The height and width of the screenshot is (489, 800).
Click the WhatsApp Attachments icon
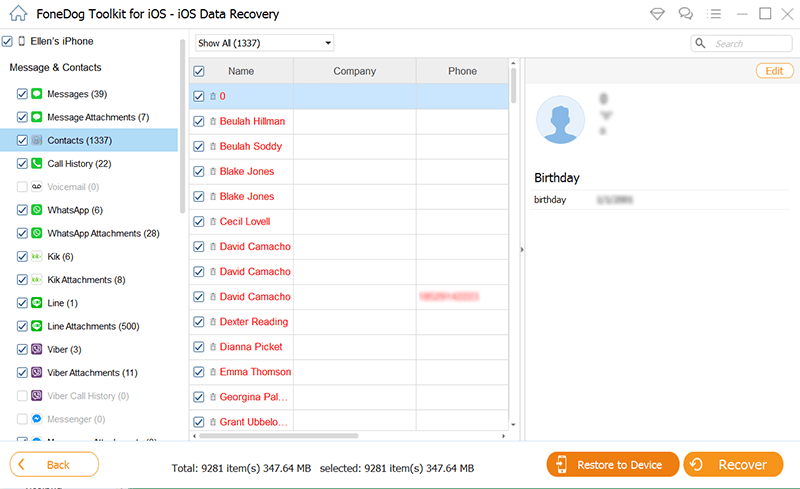point(37,233)
